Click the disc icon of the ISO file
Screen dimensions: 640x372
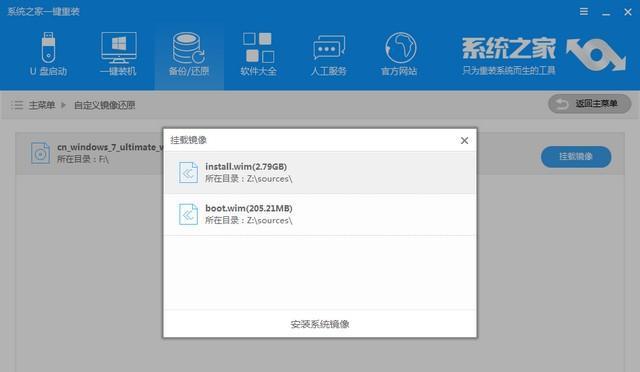(x=40, y=153)
